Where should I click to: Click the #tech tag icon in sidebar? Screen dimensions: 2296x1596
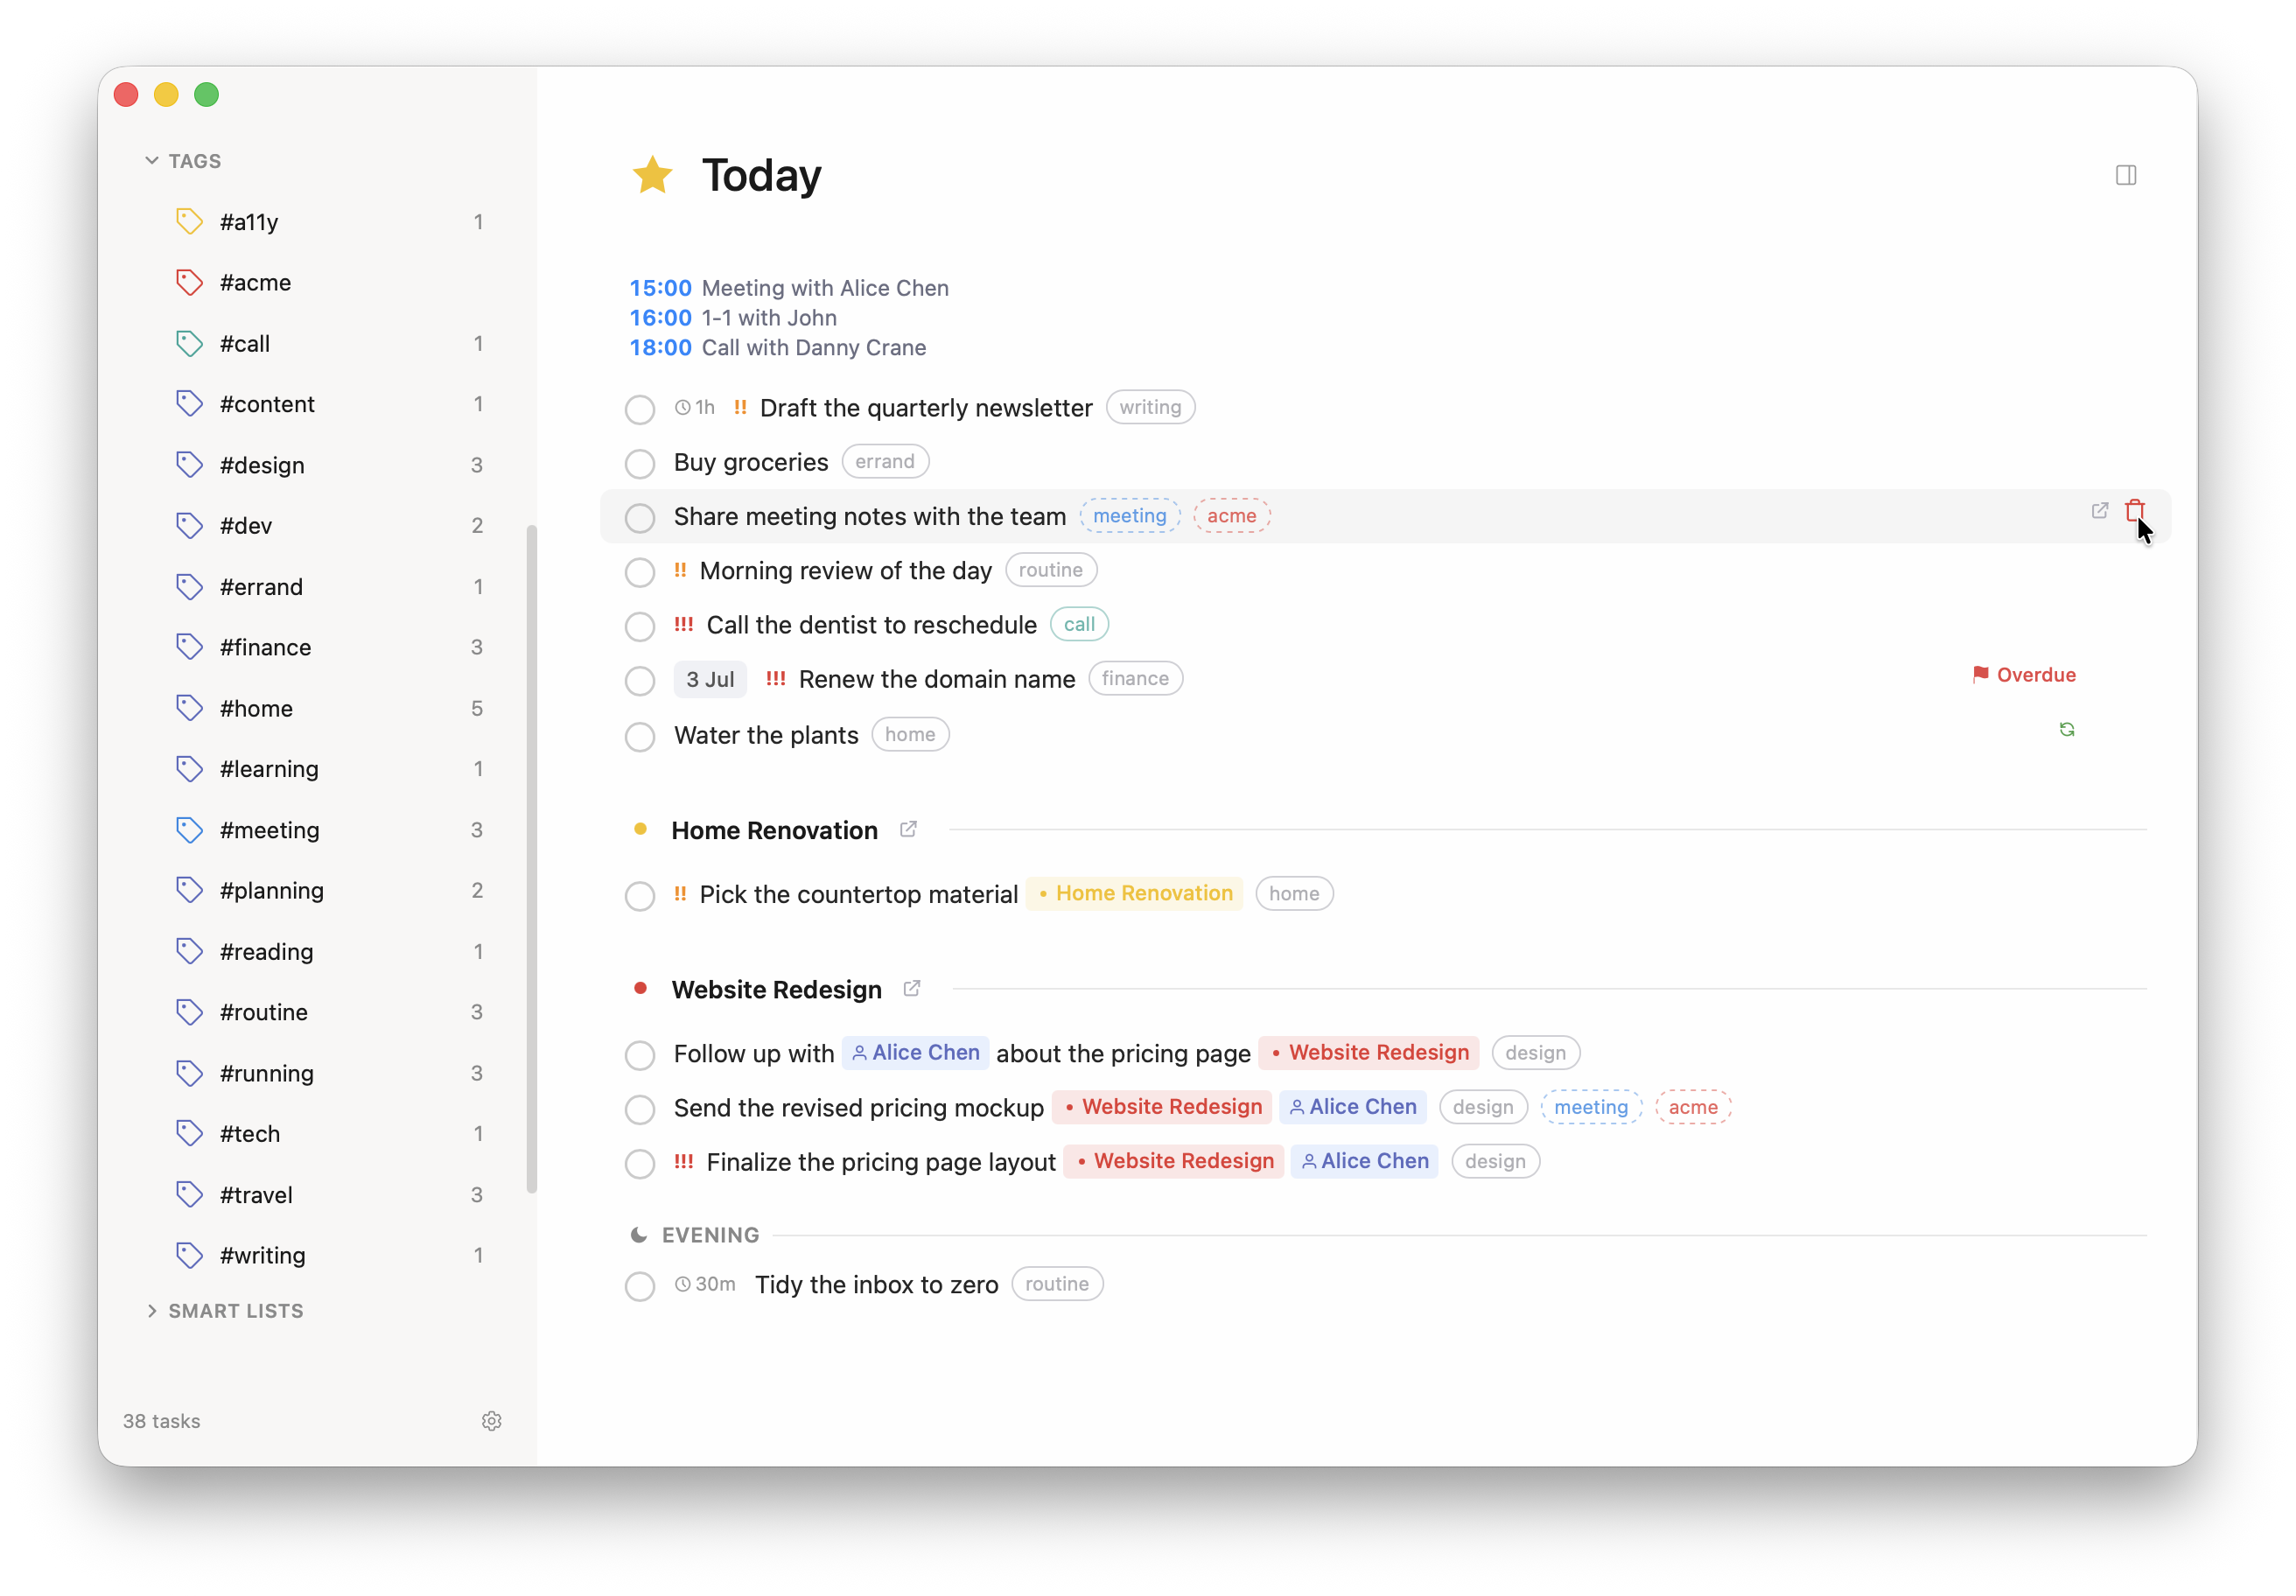(189, 1134)
